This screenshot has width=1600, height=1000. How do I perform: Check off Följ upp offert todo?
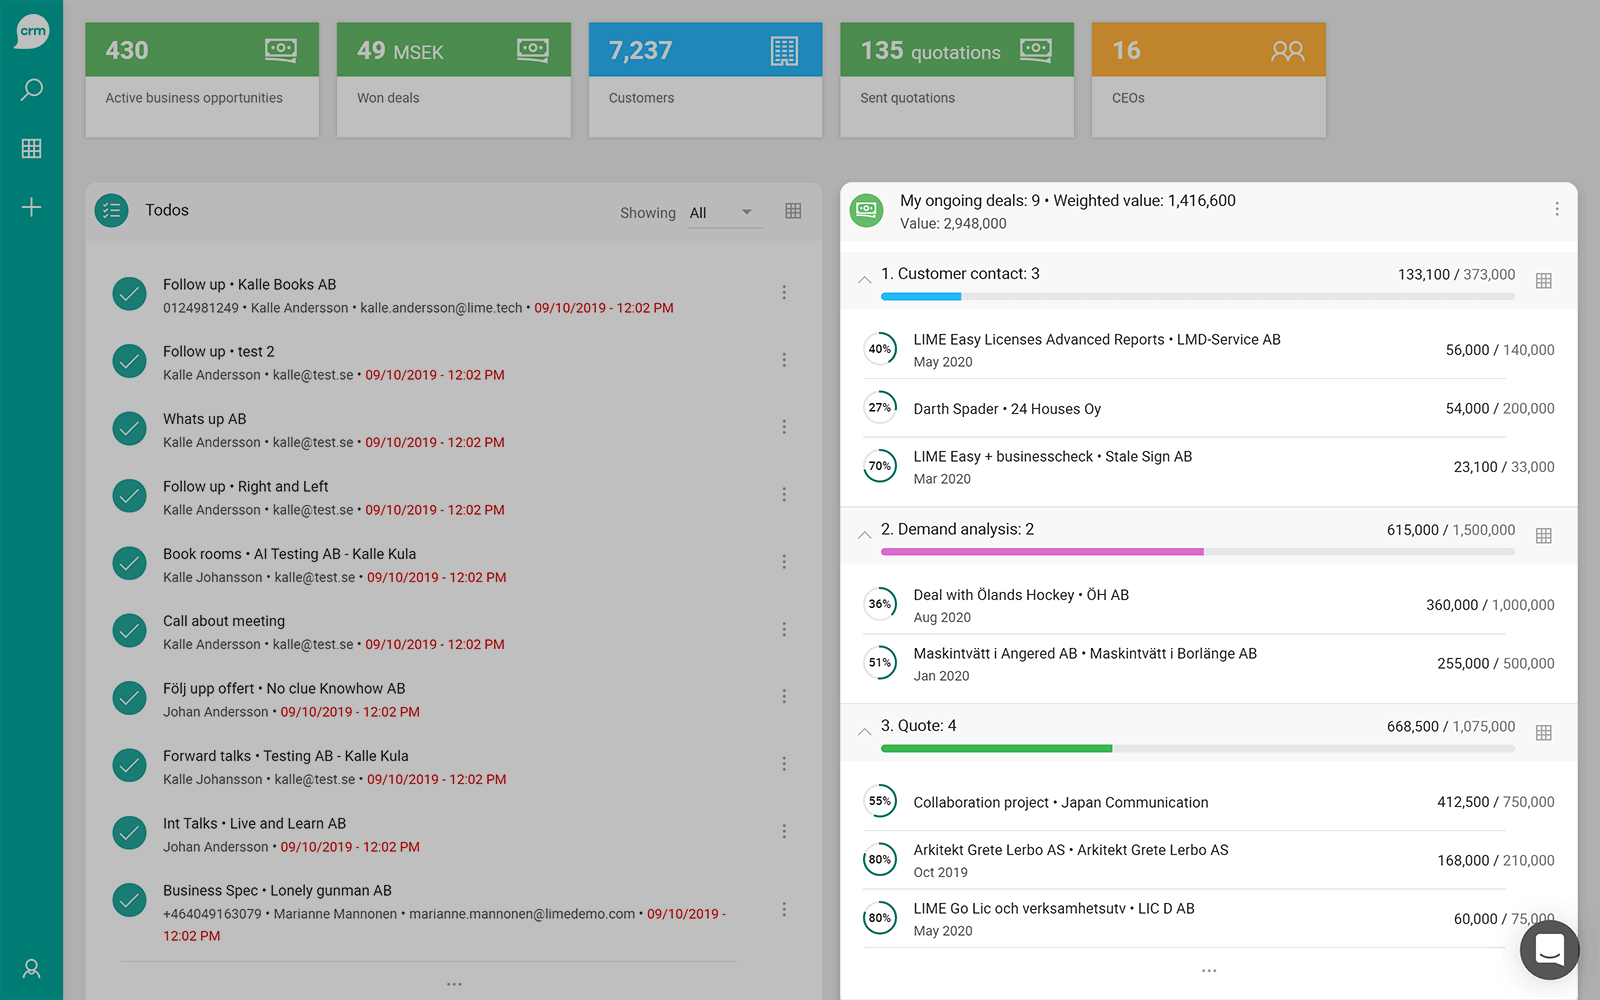pos(129,698)
